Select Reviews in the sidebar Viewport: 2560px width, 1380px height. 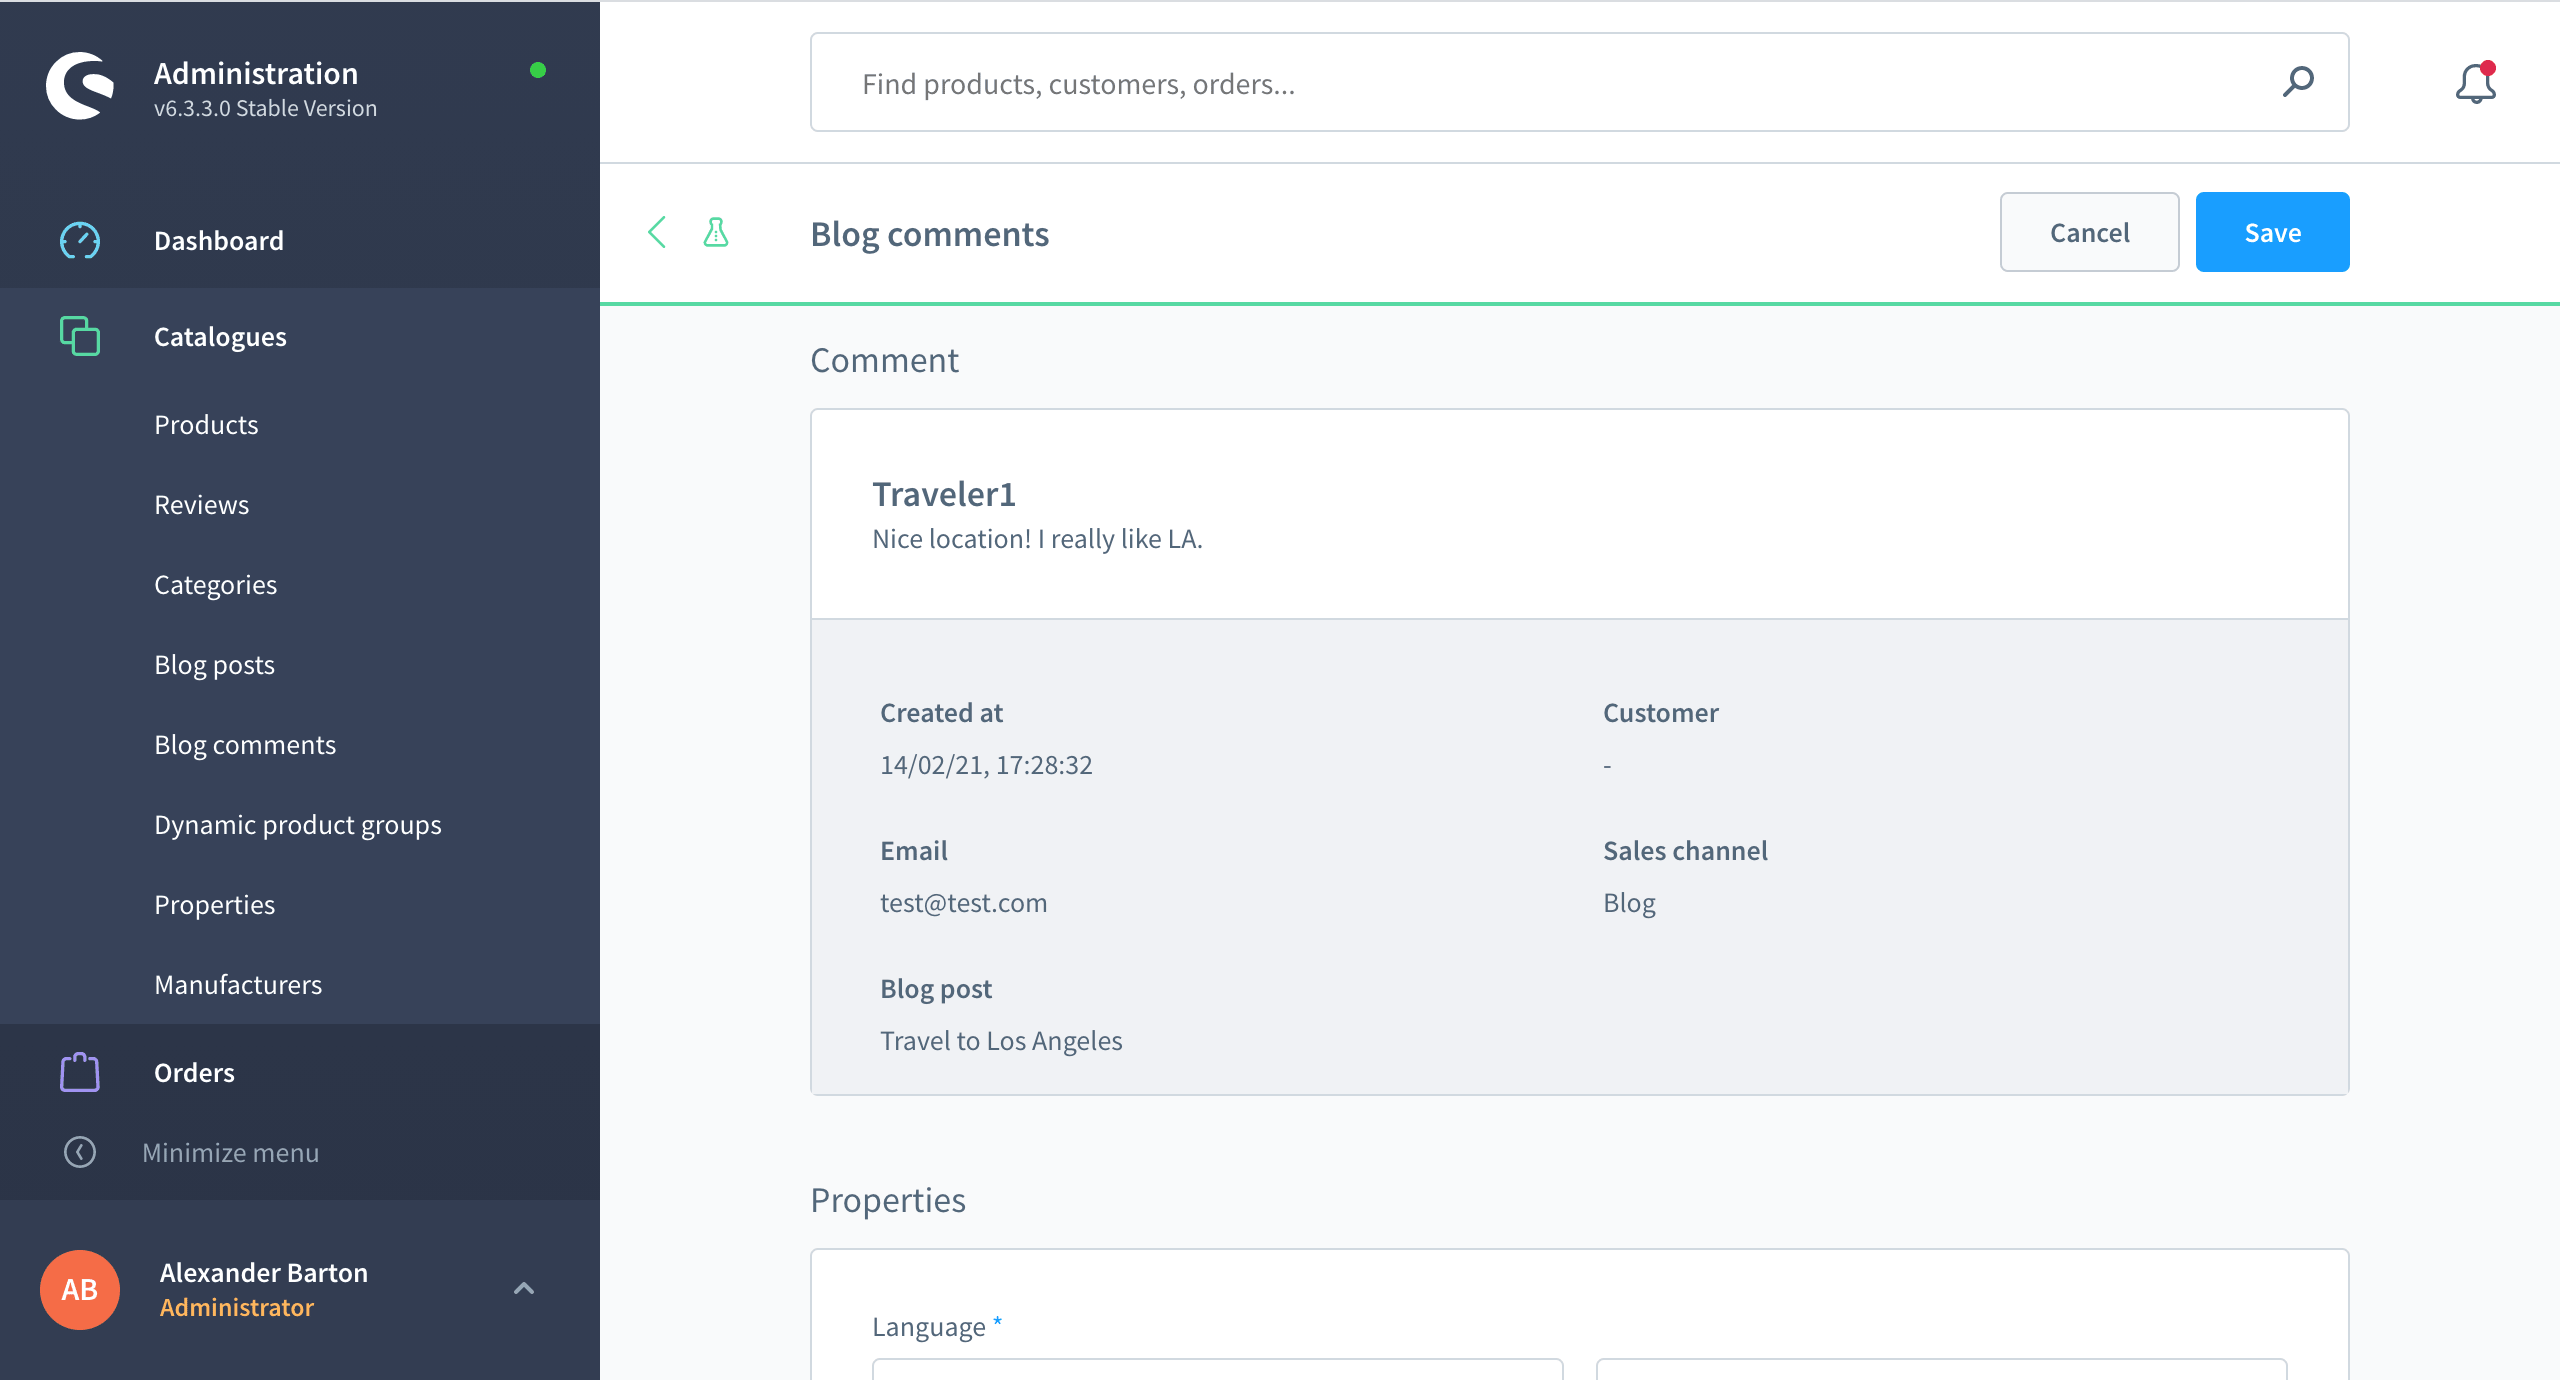(201, 505)
